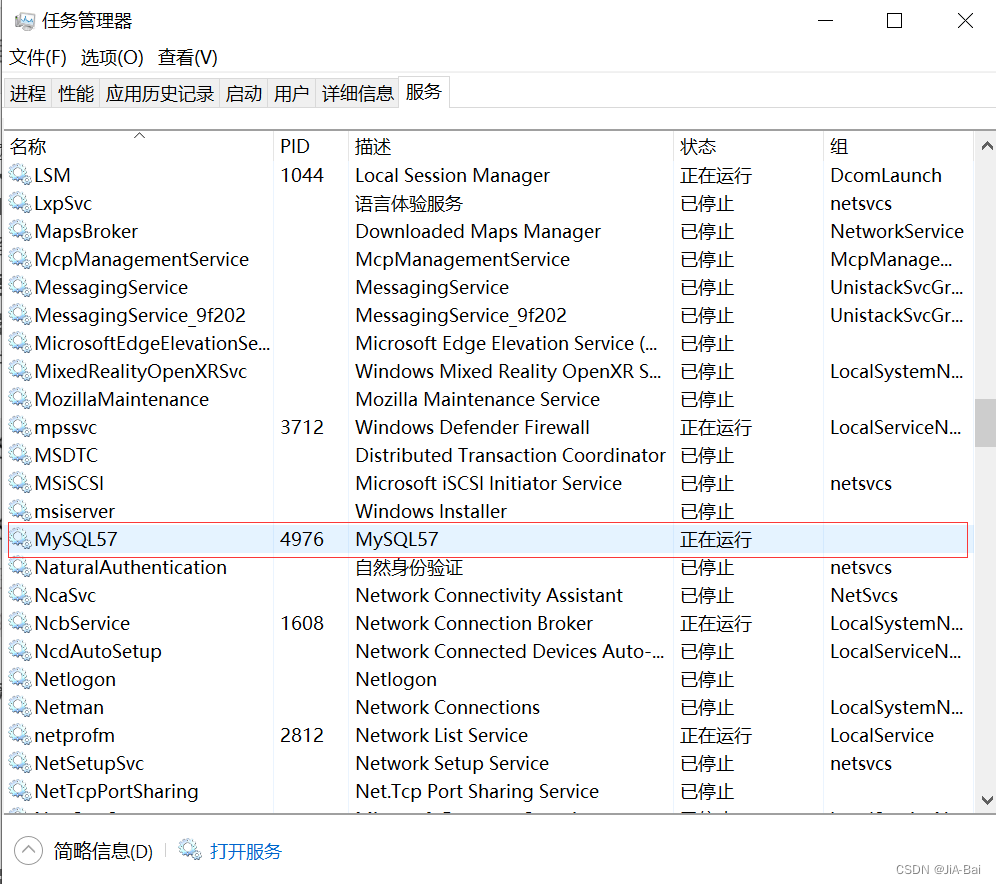996x884 pixels.
Task: Click the gear icon beside NetSetupSvc
Action: click(20, 762)
